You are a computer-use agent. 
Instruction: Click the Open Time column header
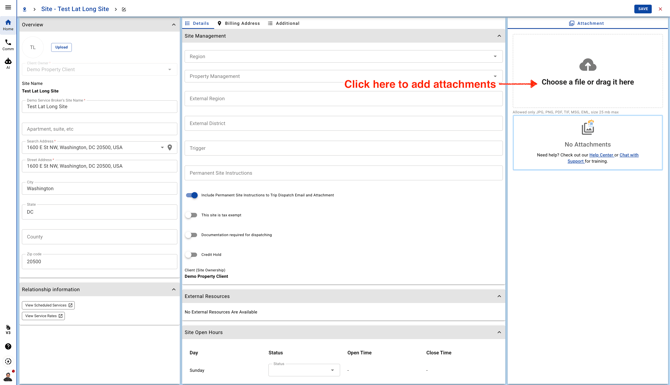click(x=359, y=353)
